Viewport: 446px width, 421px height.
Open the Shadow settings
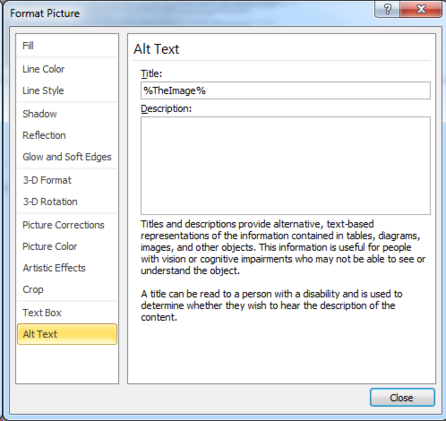[67, 114]
